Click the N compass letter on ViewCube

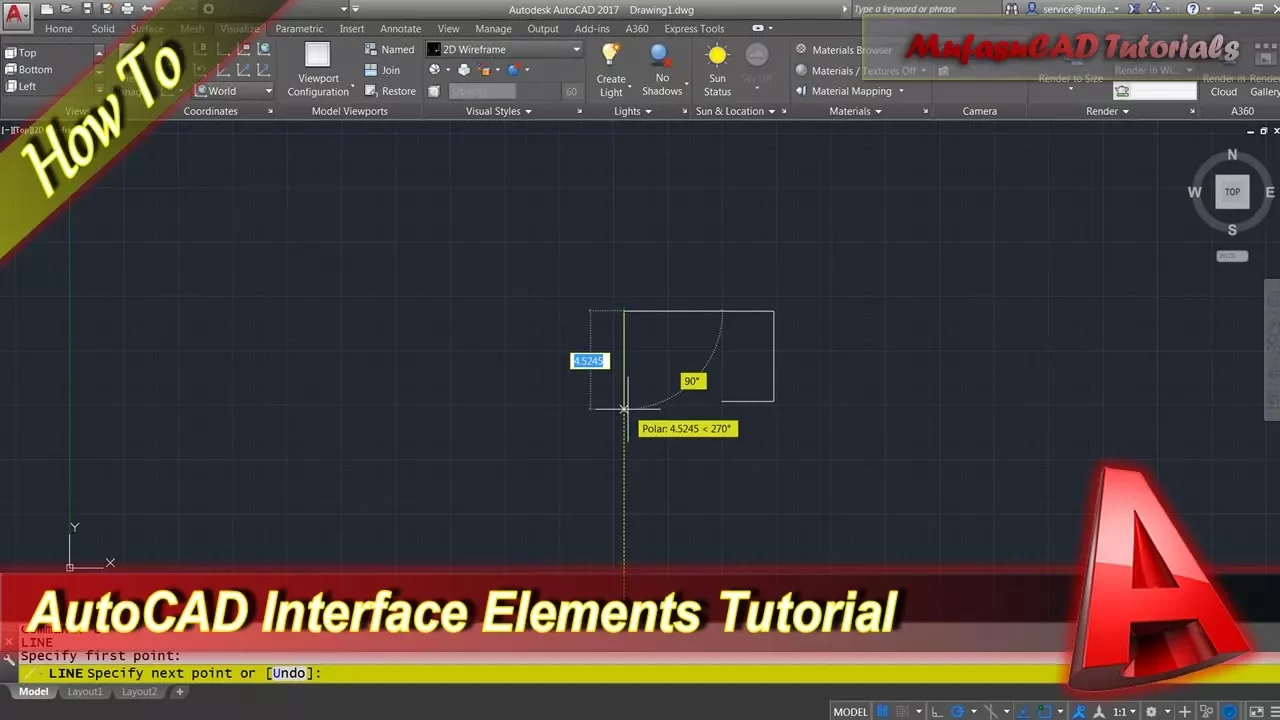pyautogui.click(x=1232, y=155)
